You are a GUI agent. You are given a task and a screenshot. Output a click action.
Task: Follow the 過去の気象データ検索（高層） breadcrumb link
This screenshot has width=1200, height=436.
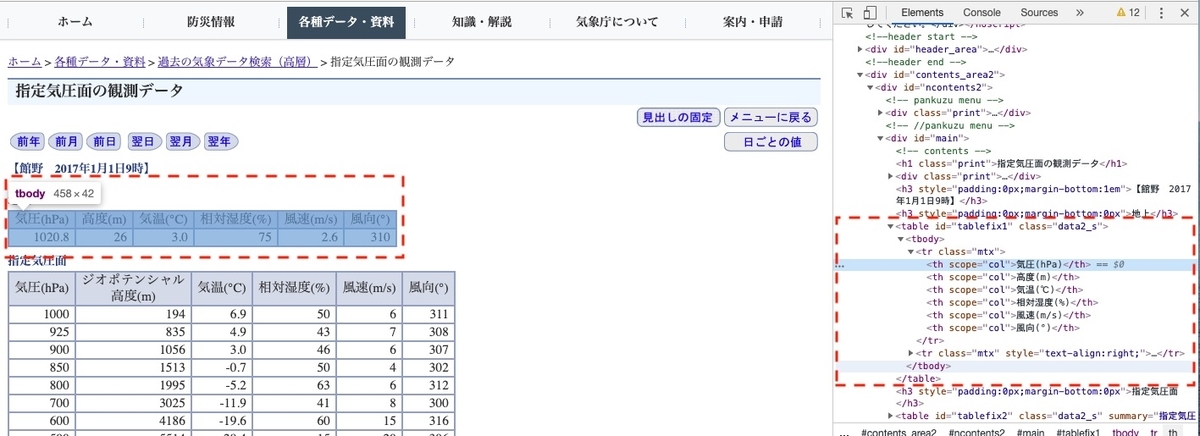tap(238, 62)
